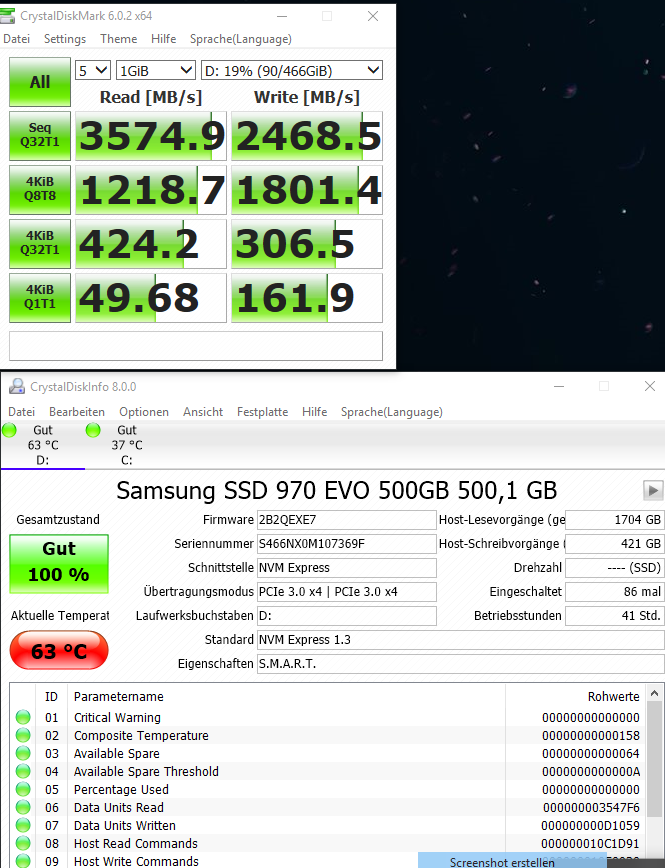Screen dimensions: 665x868
Task: Click the status icon for Available Spare row 03
Action: [23, 753]
